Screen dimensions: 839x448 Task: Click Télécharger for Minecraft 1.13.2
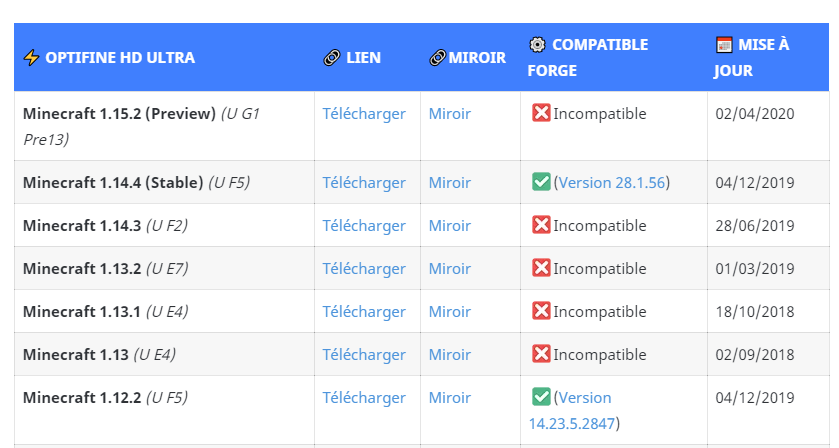[364, 269]
